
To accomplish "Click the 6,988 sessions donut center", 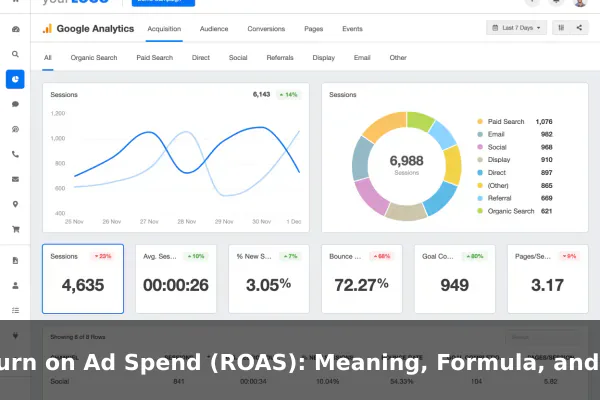I will (406, 165).
